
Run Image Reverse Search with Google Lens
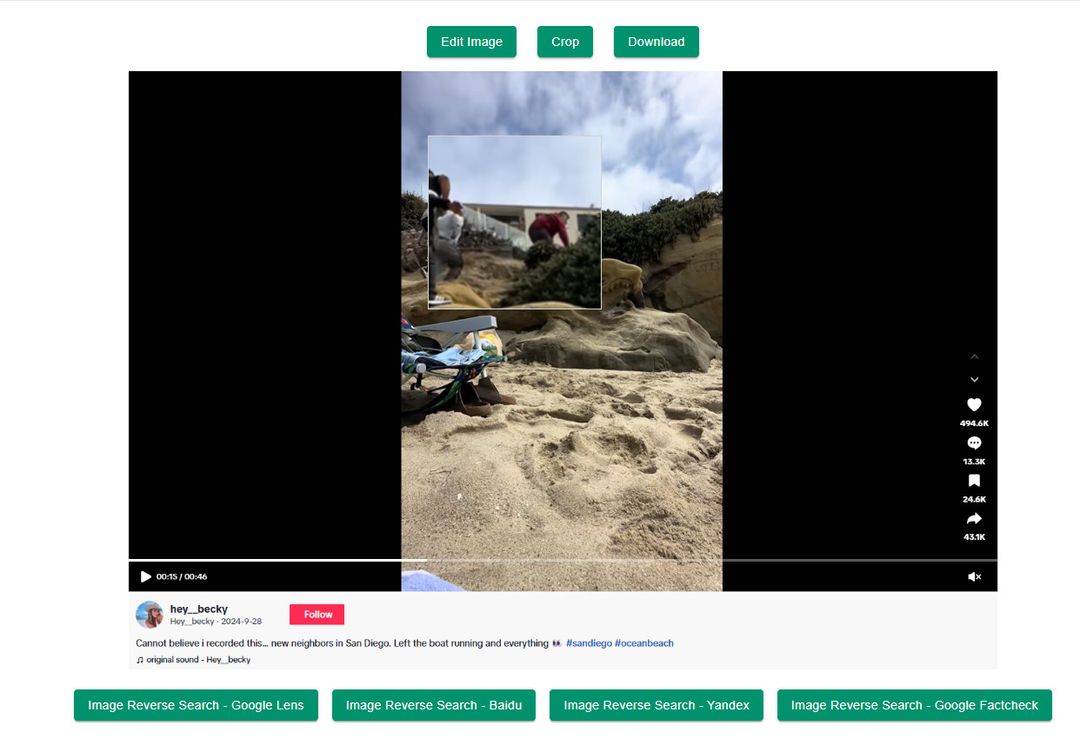click(x=196, y=705)
